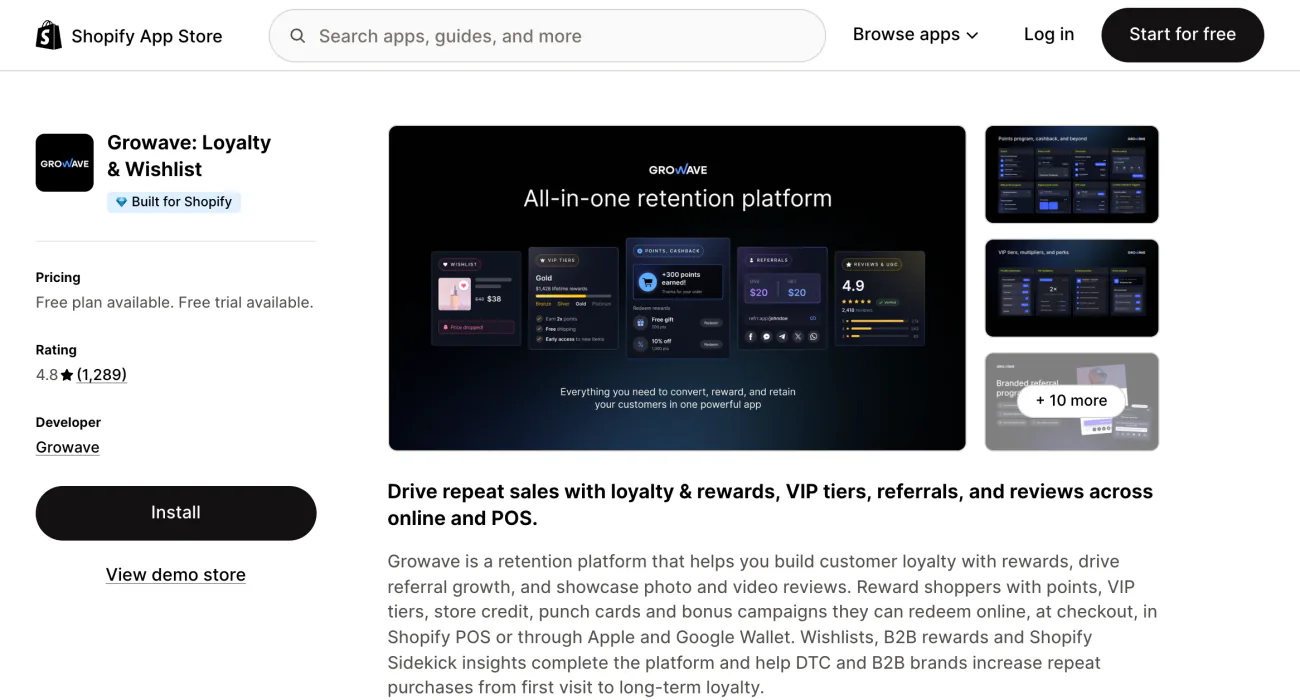Click the Rating label
Viewport: 1300px width, 700px height.
[x=56, y=350]
